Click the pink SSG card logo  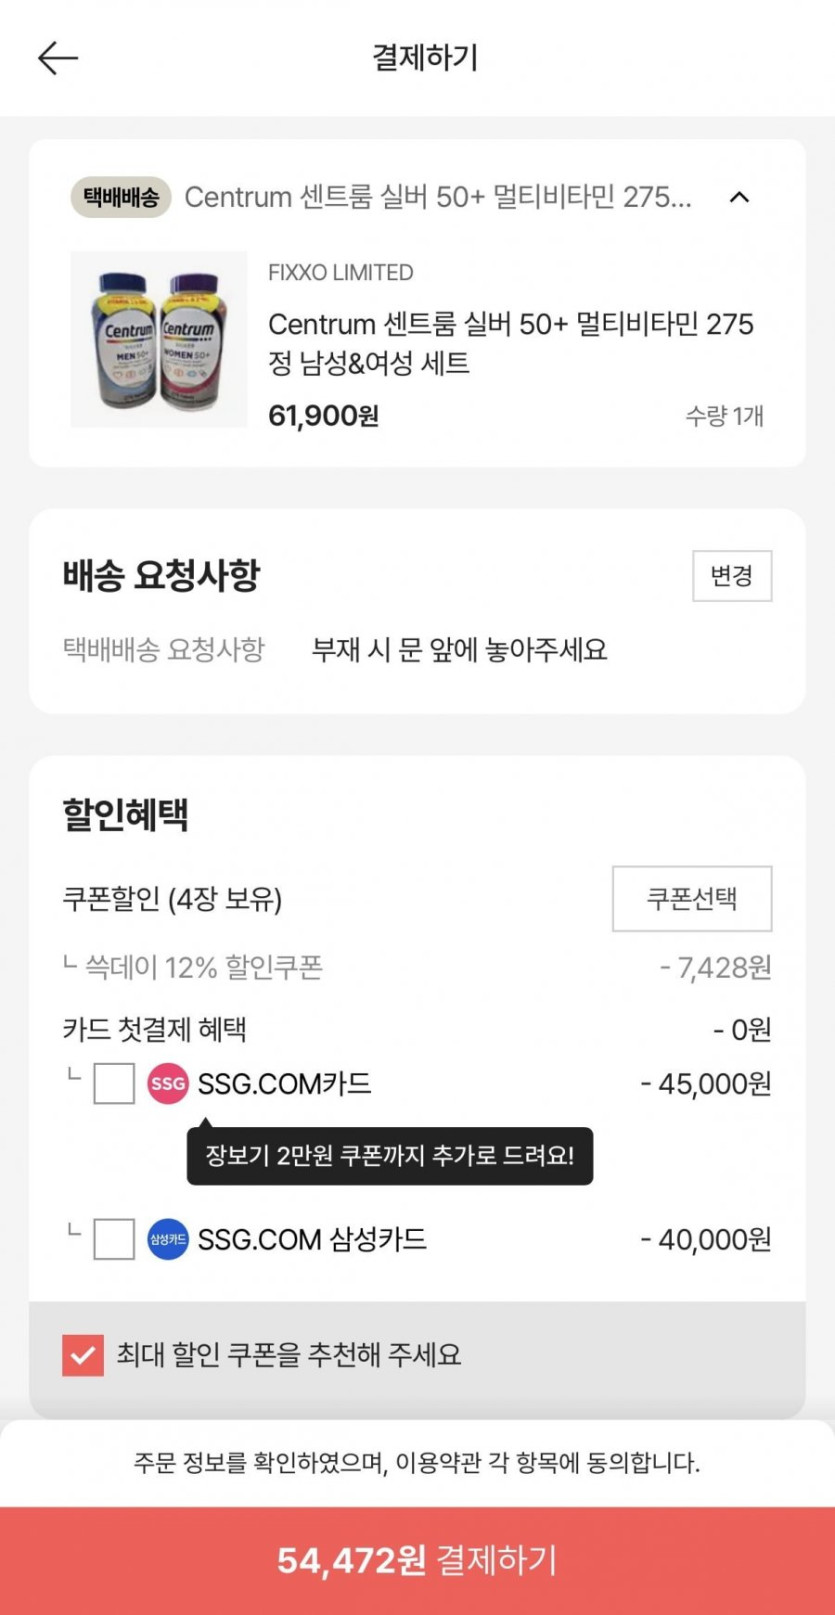168,1084
